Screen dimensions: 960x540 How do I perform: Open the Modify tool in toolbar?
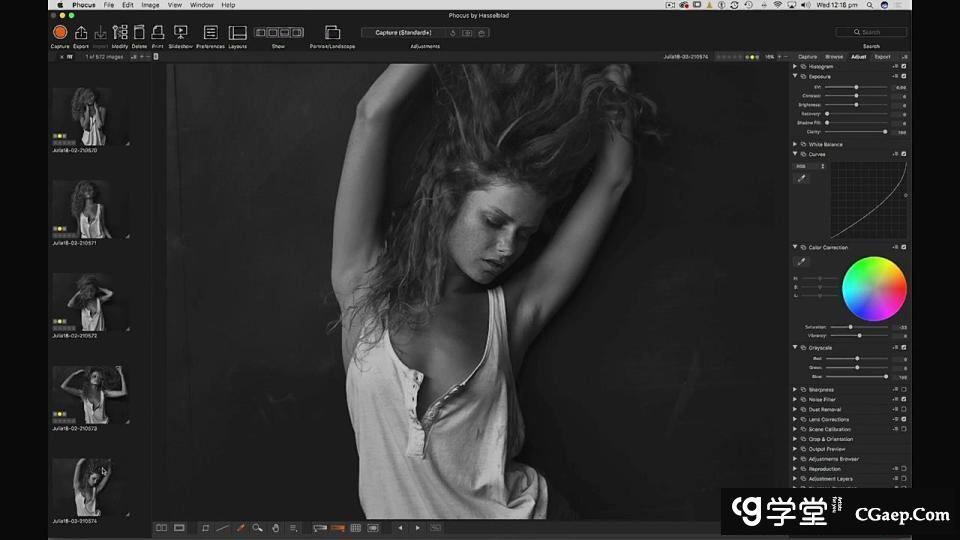[x=120, y=33]
